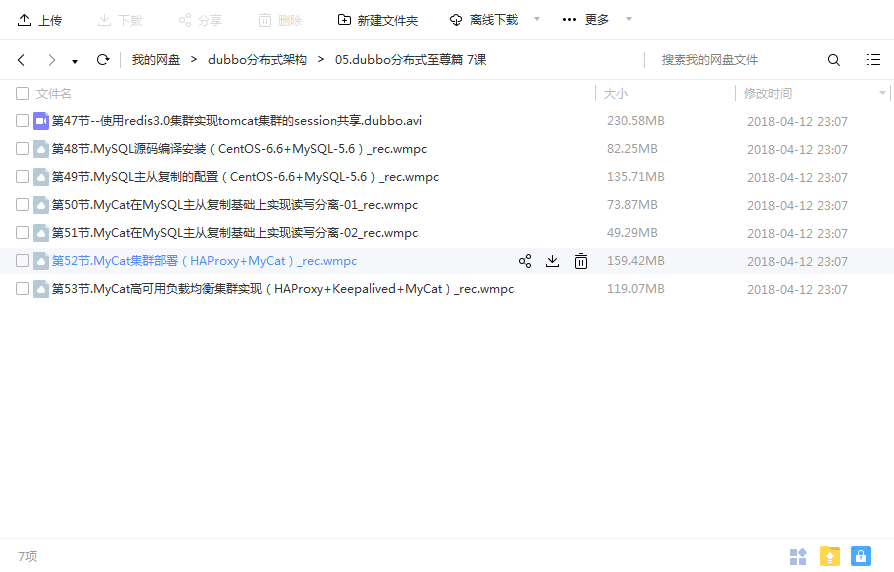Check the box for 第51节 MyCat file
894x572 pixels.
pos(22,233)
